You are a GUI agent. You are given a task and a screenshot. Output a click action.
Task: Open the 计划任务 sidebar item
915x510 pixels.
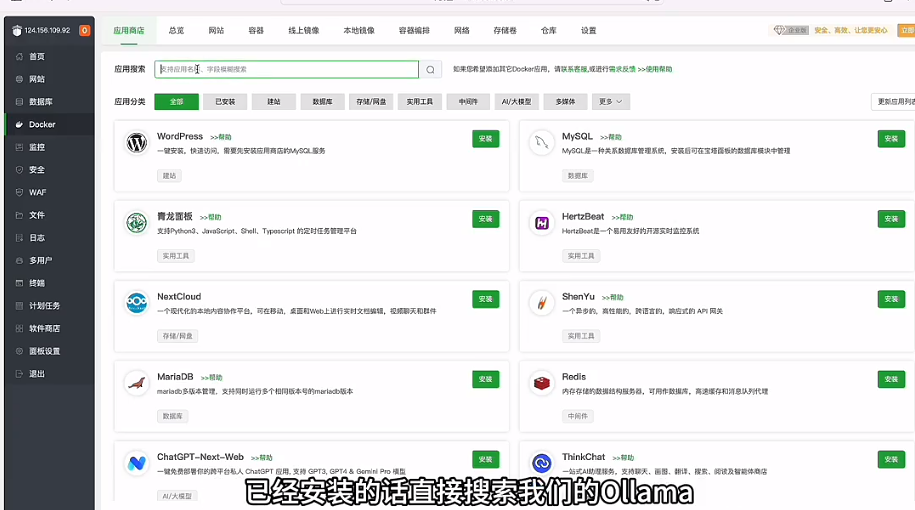point(49,306)
